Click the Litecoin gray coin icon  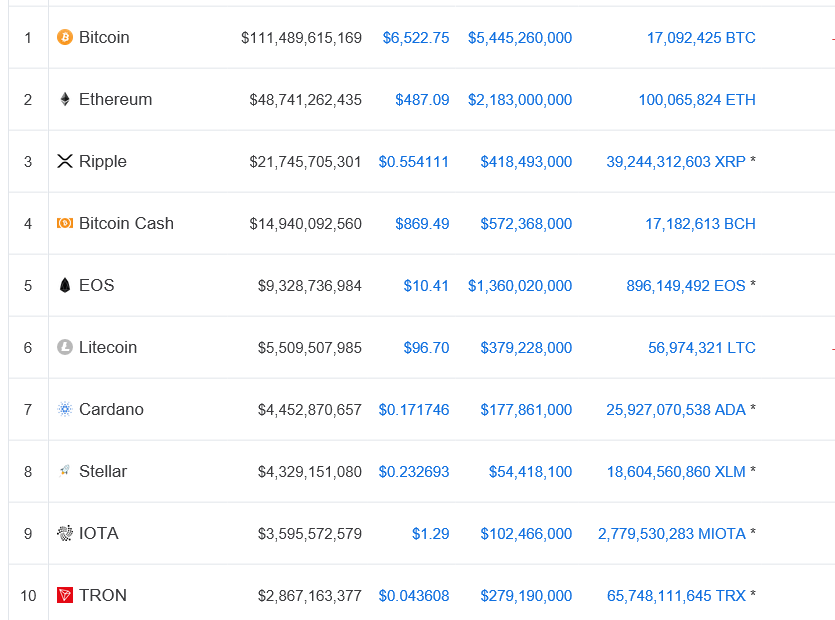click(x=65, y=348)
